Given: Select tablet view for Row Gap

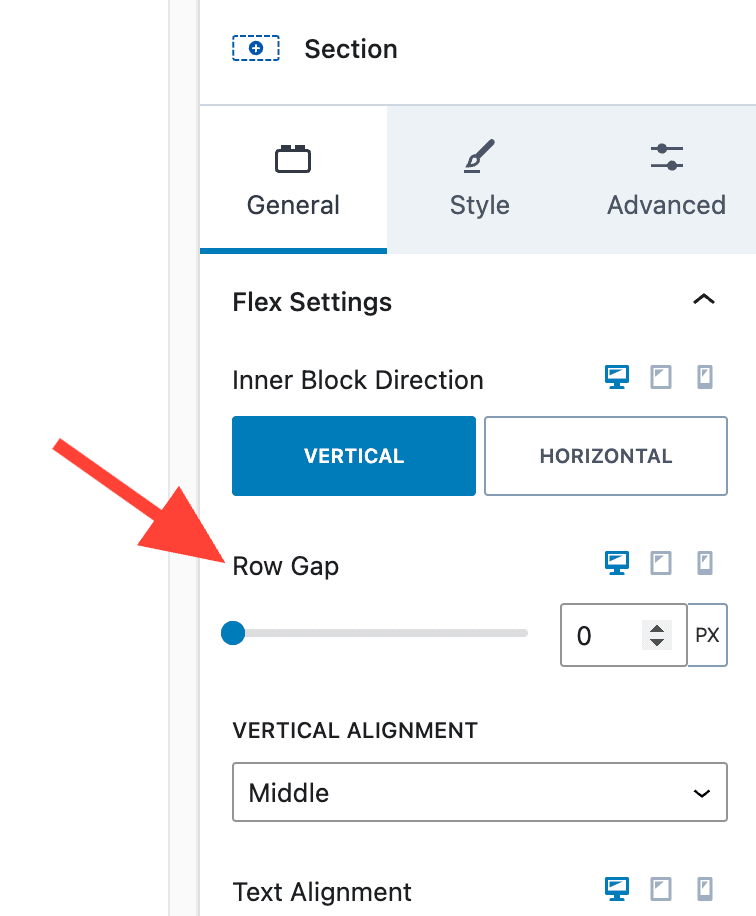Looking at the screenshot, I should pos(661,563).
